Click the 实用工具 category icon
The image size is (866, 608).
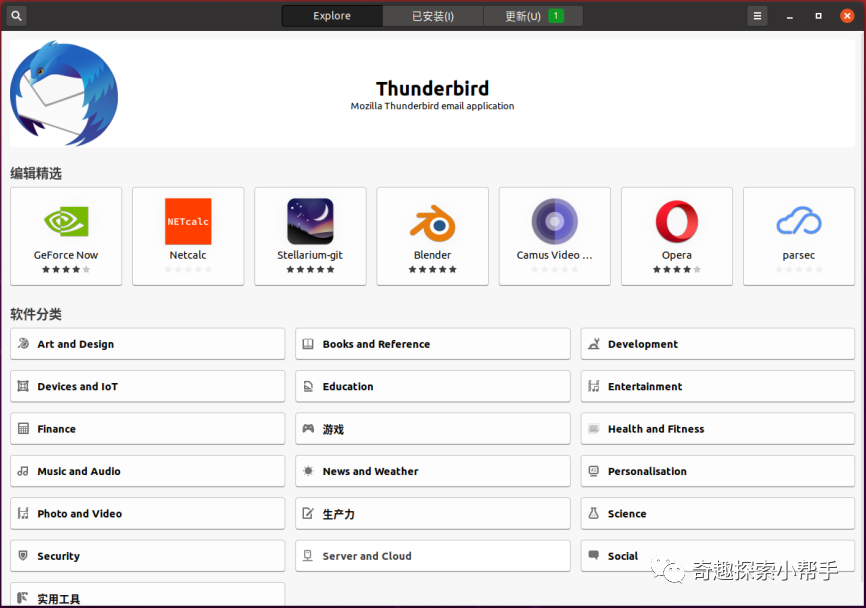(x=23, y=598)
